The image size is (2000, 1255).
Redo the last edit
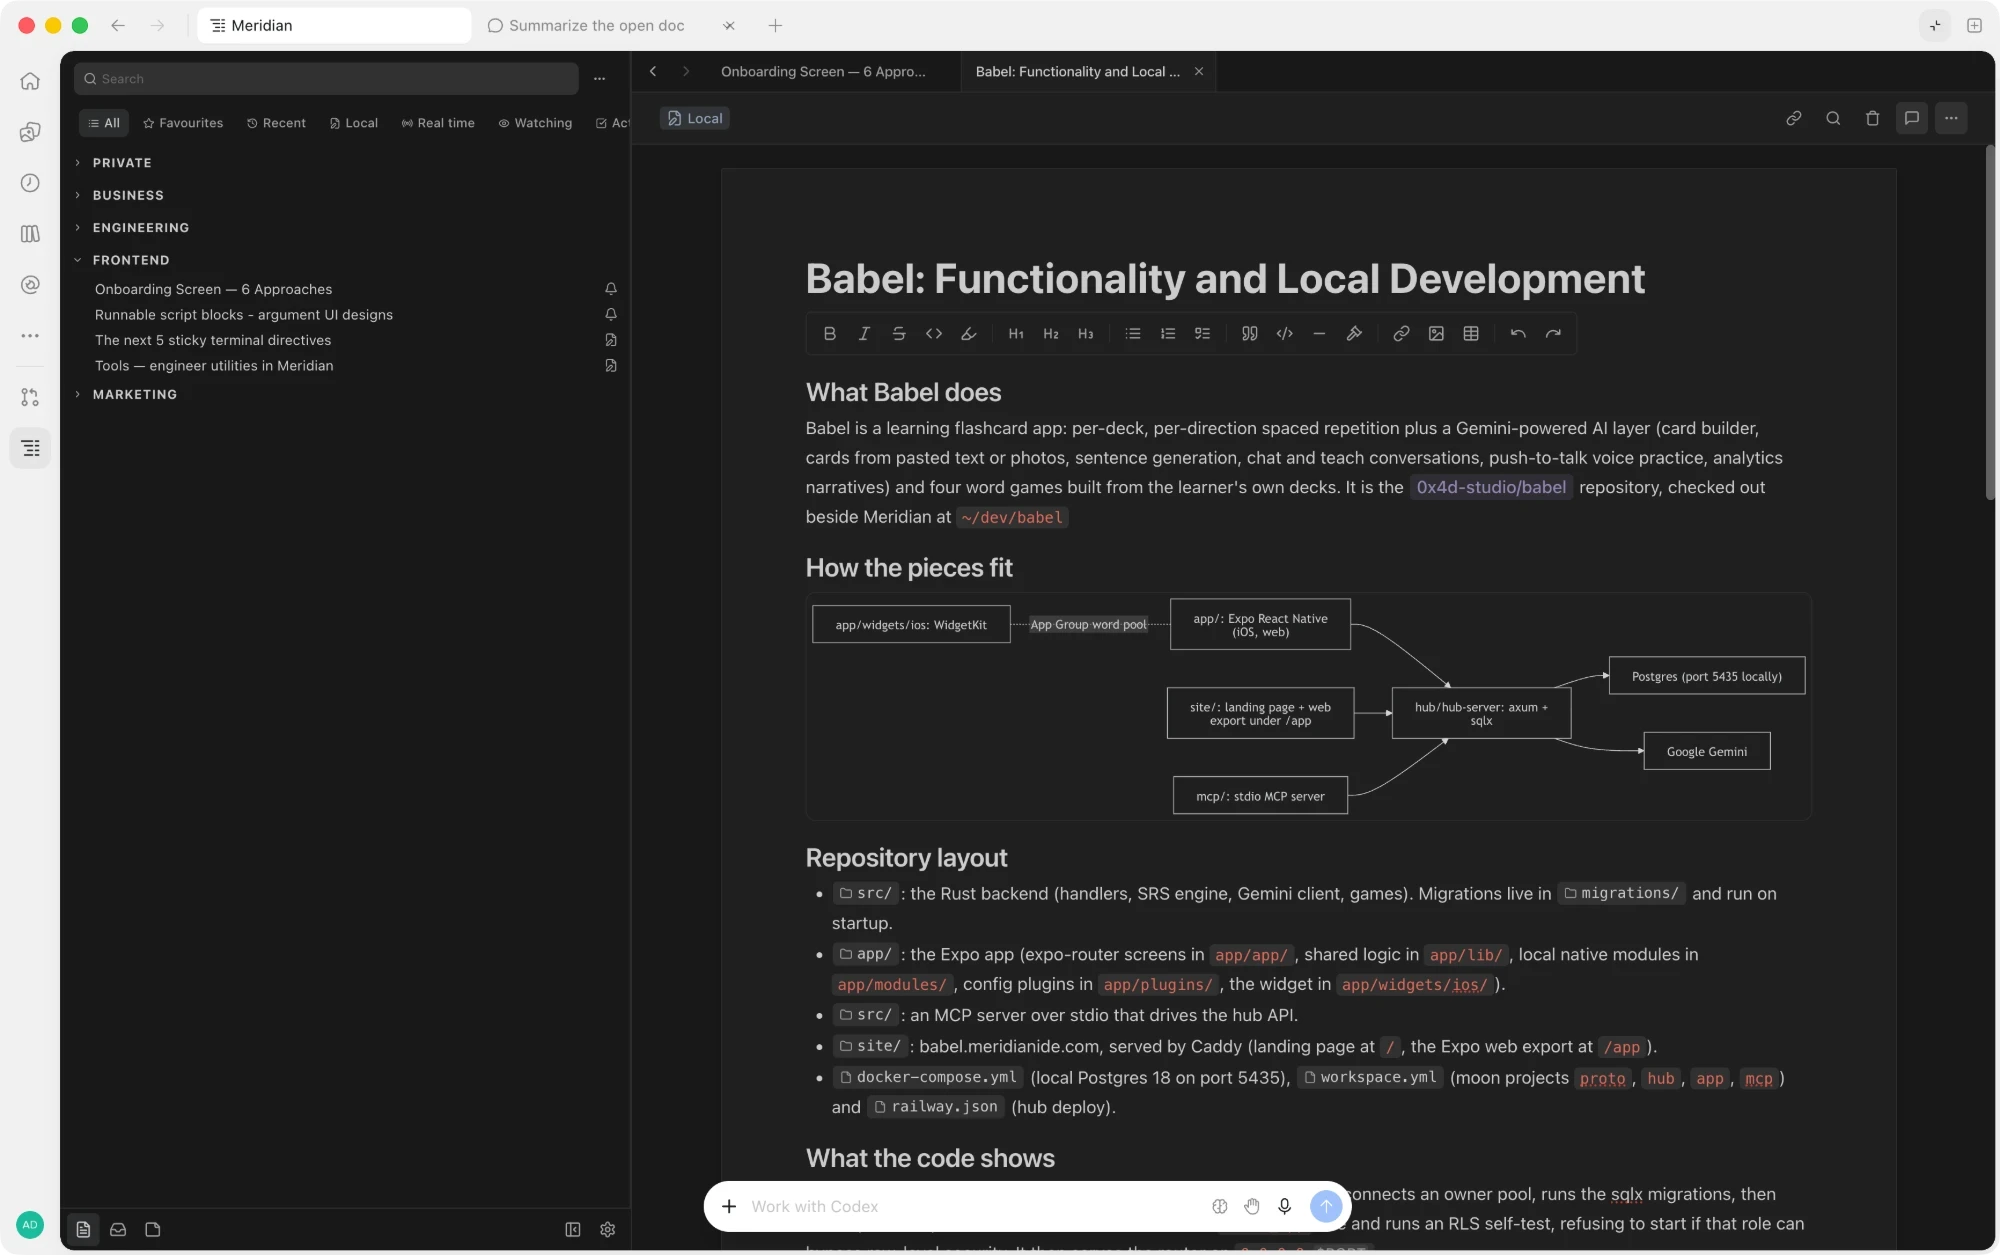(x=1553, y=334)
